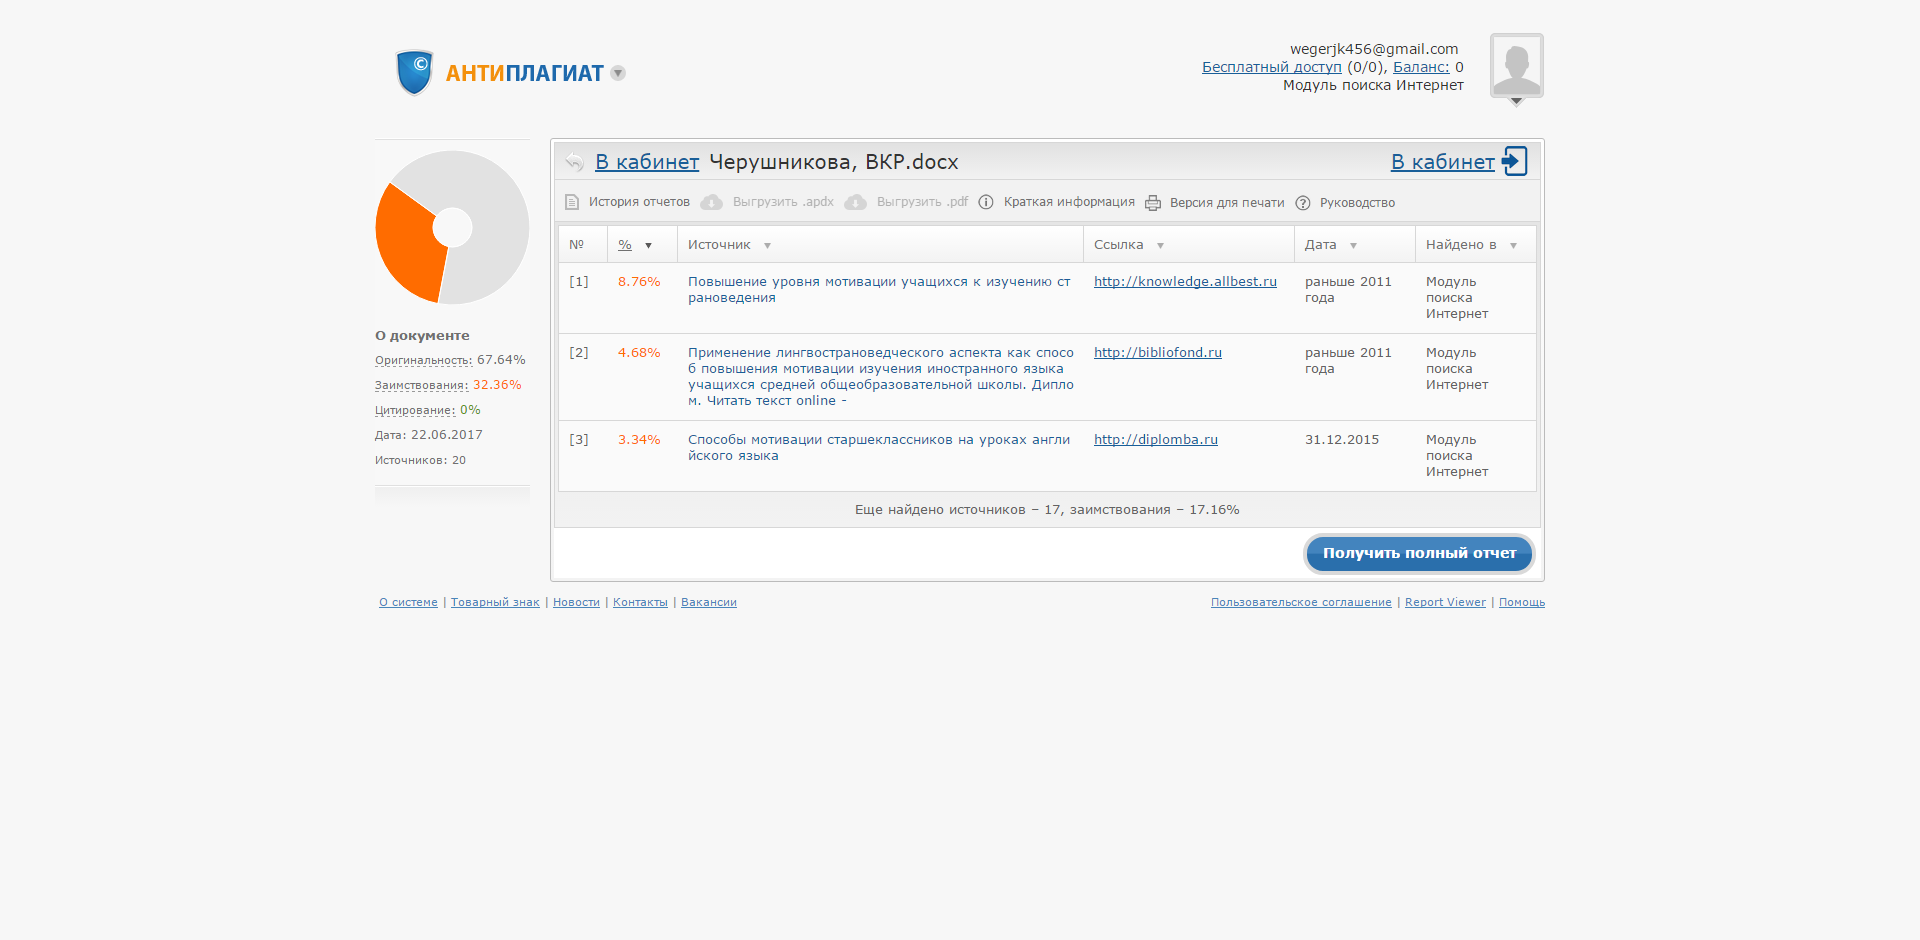Sort the table by the % column

(x=625, y=245)
